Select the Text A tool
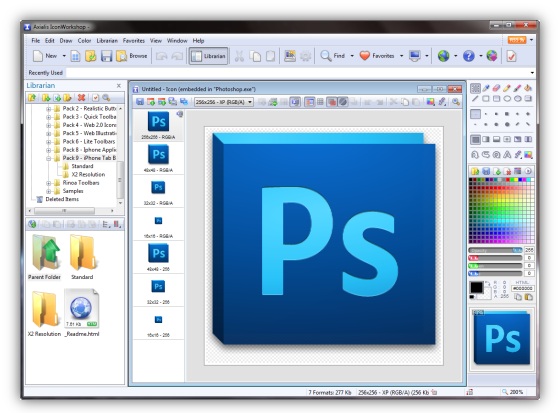Viewport: 560px width, 413px height. [507, 155]
